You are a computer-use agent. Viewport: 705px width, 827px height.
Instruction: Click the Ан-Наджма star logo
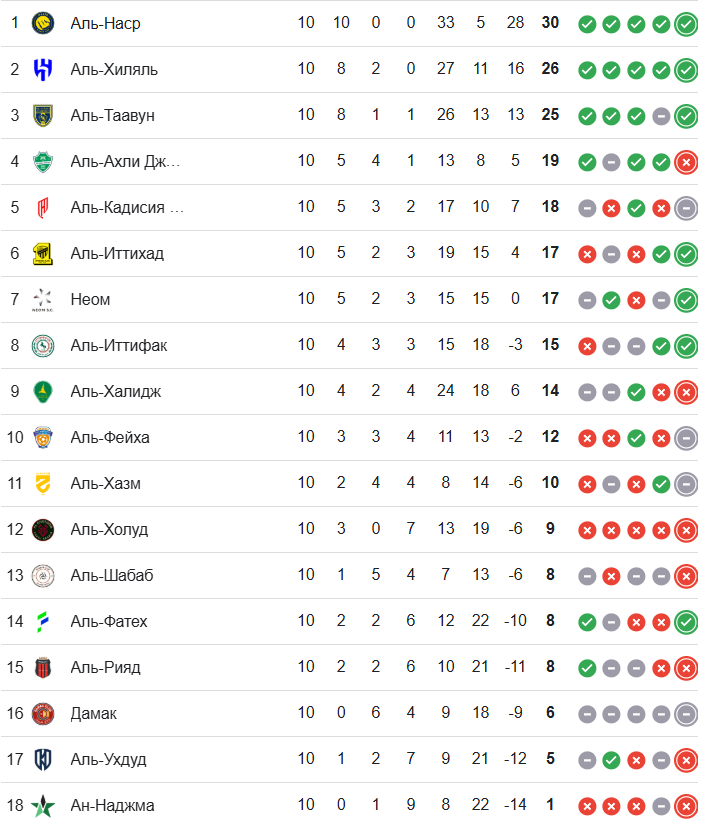pos(43,805)
